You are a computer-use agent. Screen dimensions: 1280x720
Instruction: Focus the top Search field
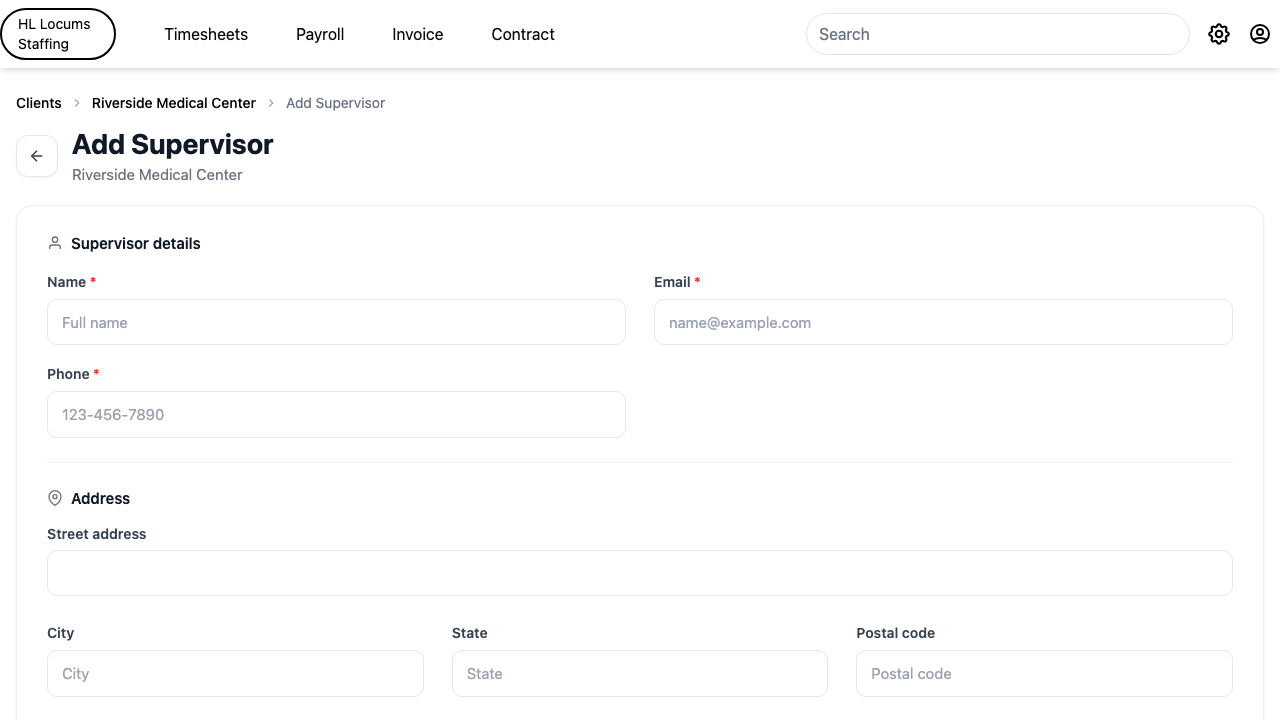click(x=997, y=34)
